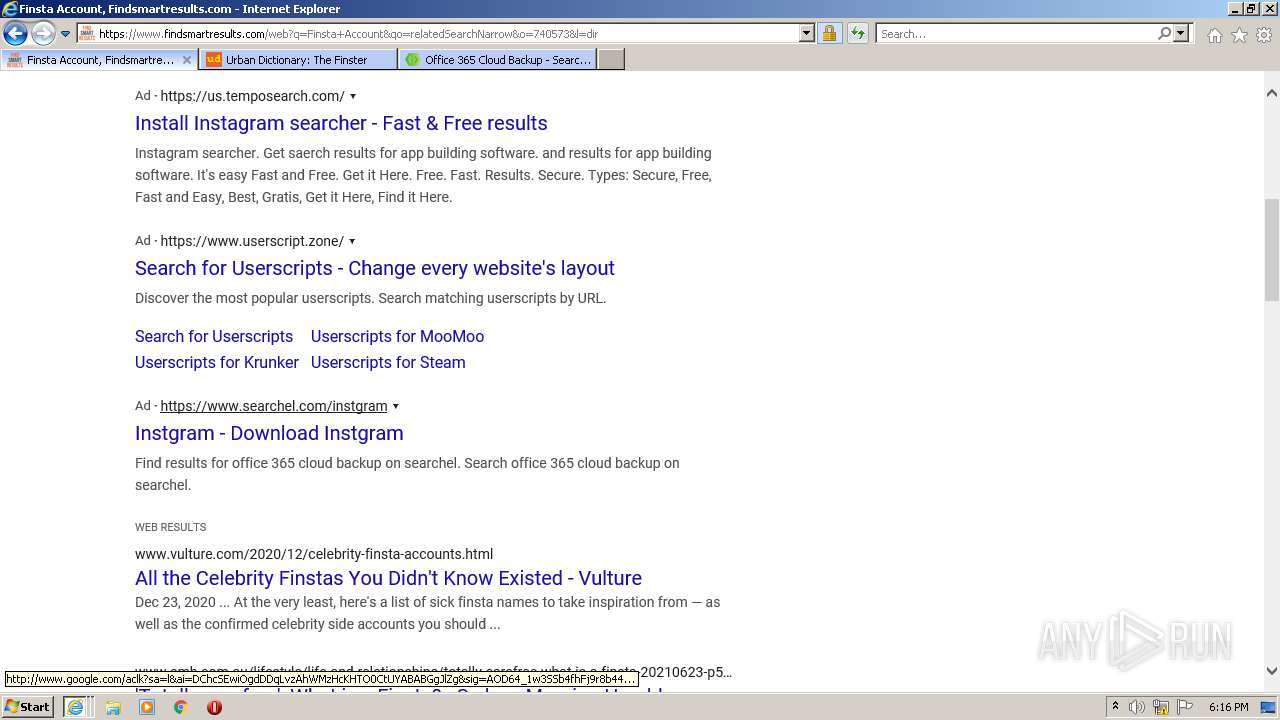Open All the Celebrity Finstas Vulture result
Viewport: 1280px width, 720px height.
point(388,578)
